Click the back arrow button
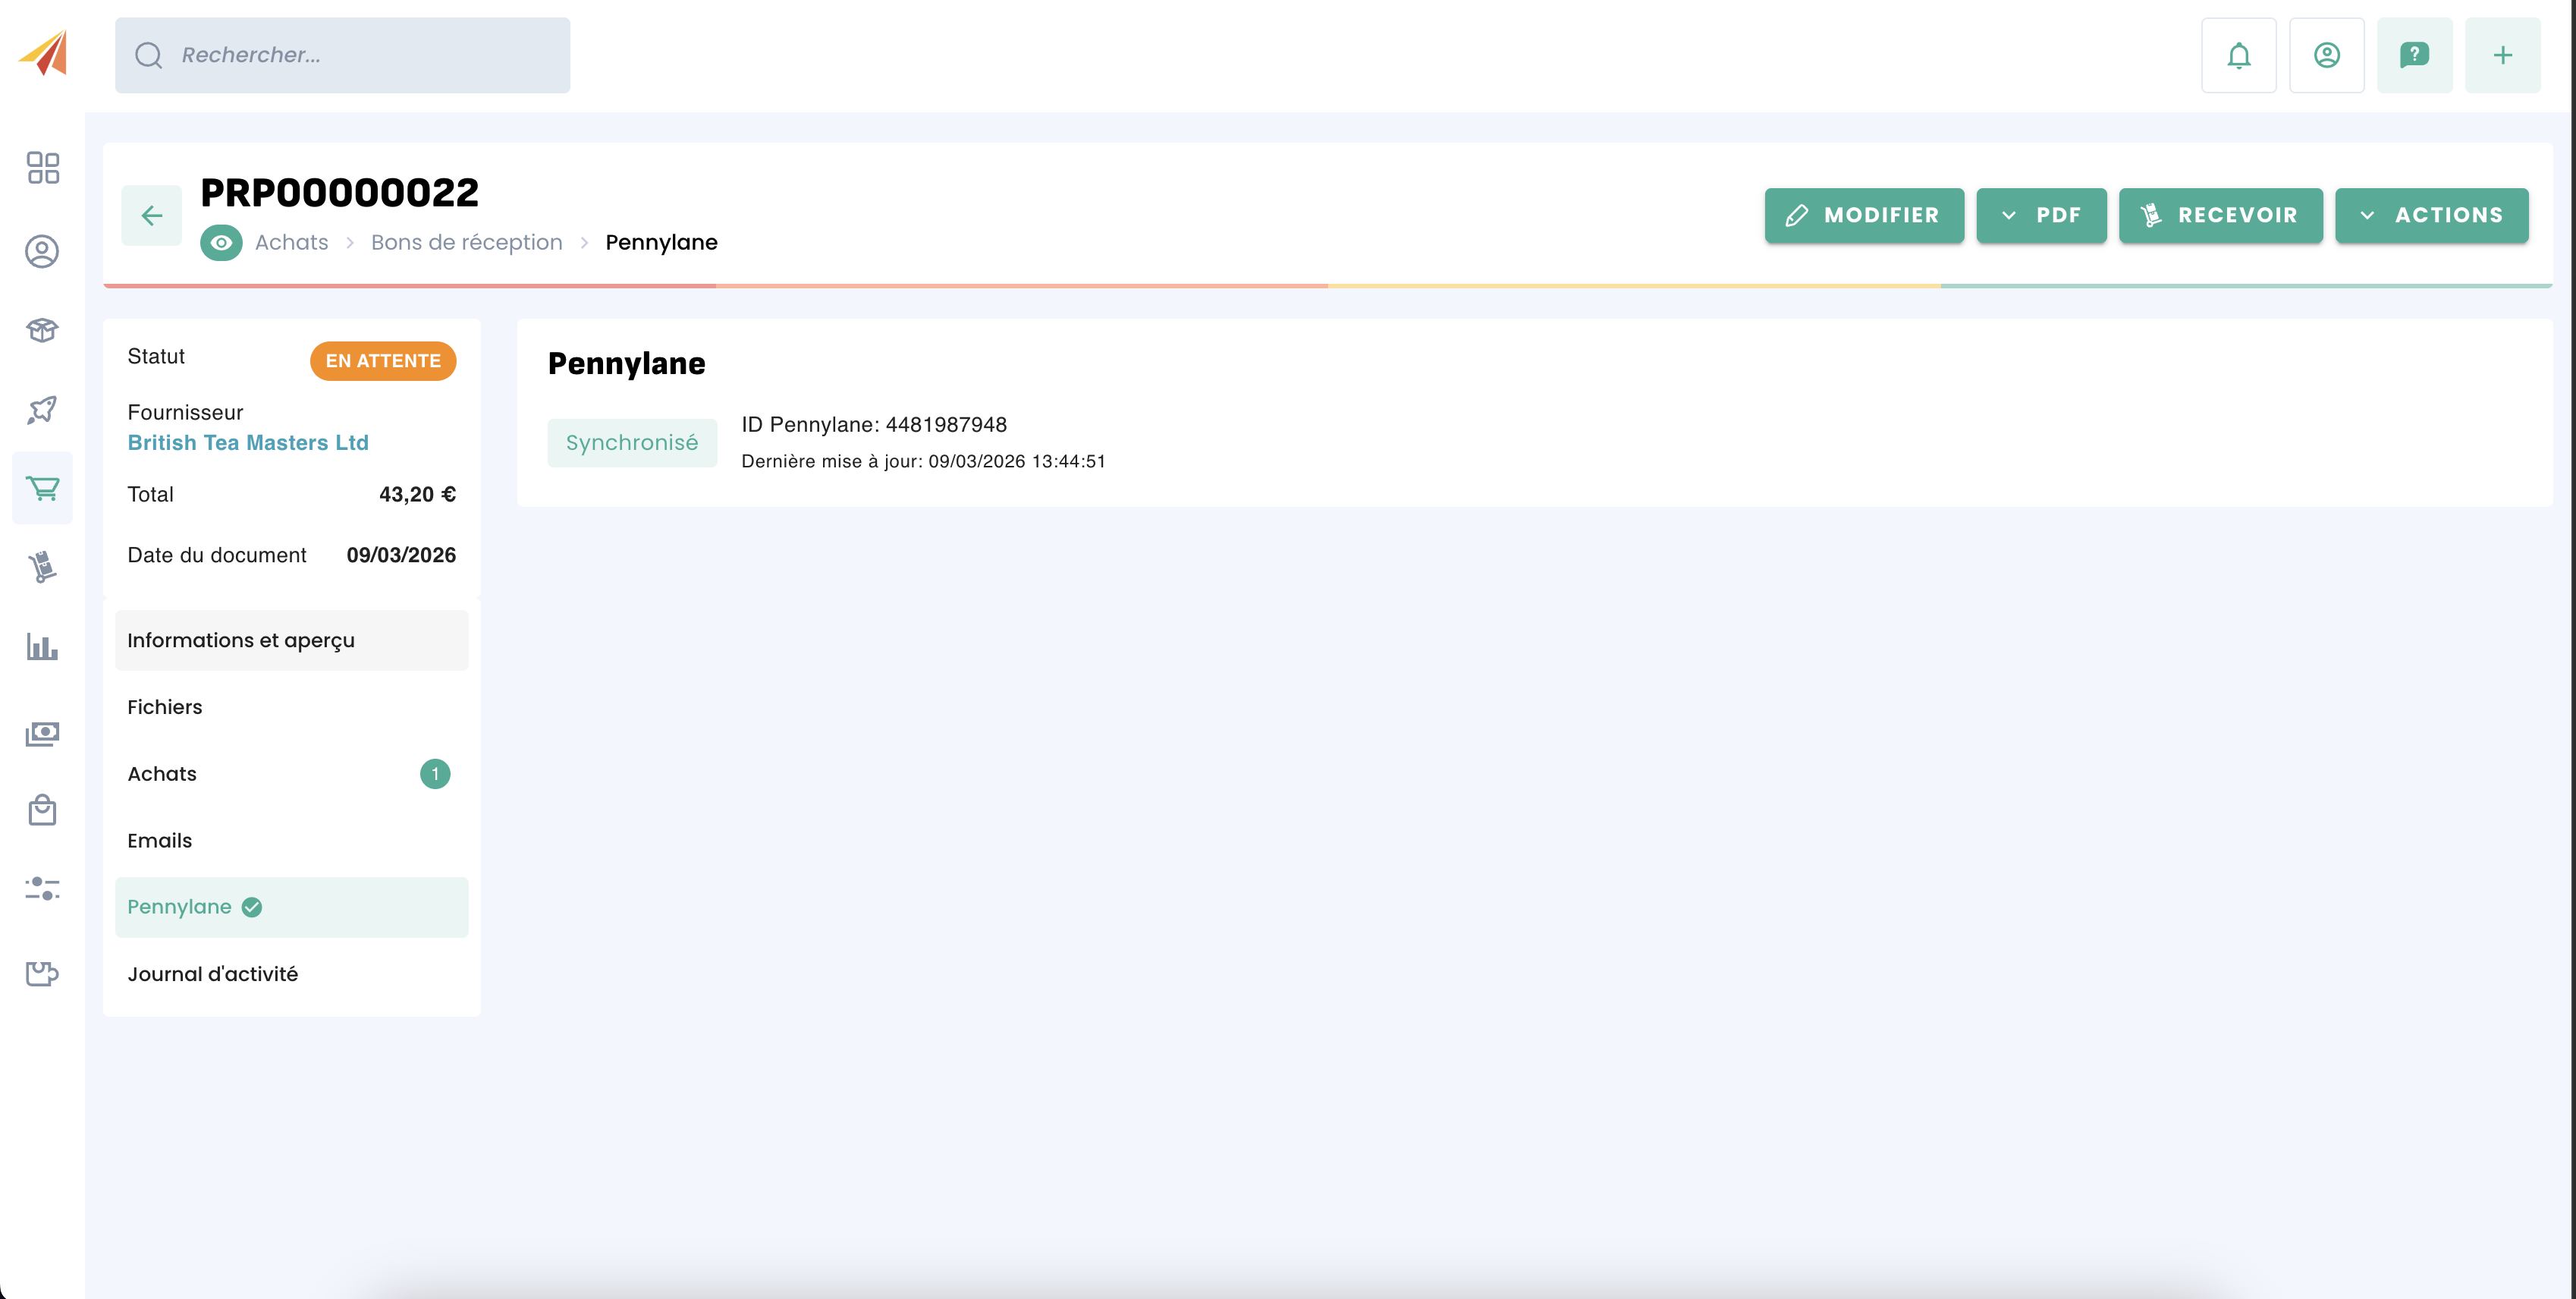Image resolution: width=2576 pixels, height=1299 pixels. click(152, 215)
